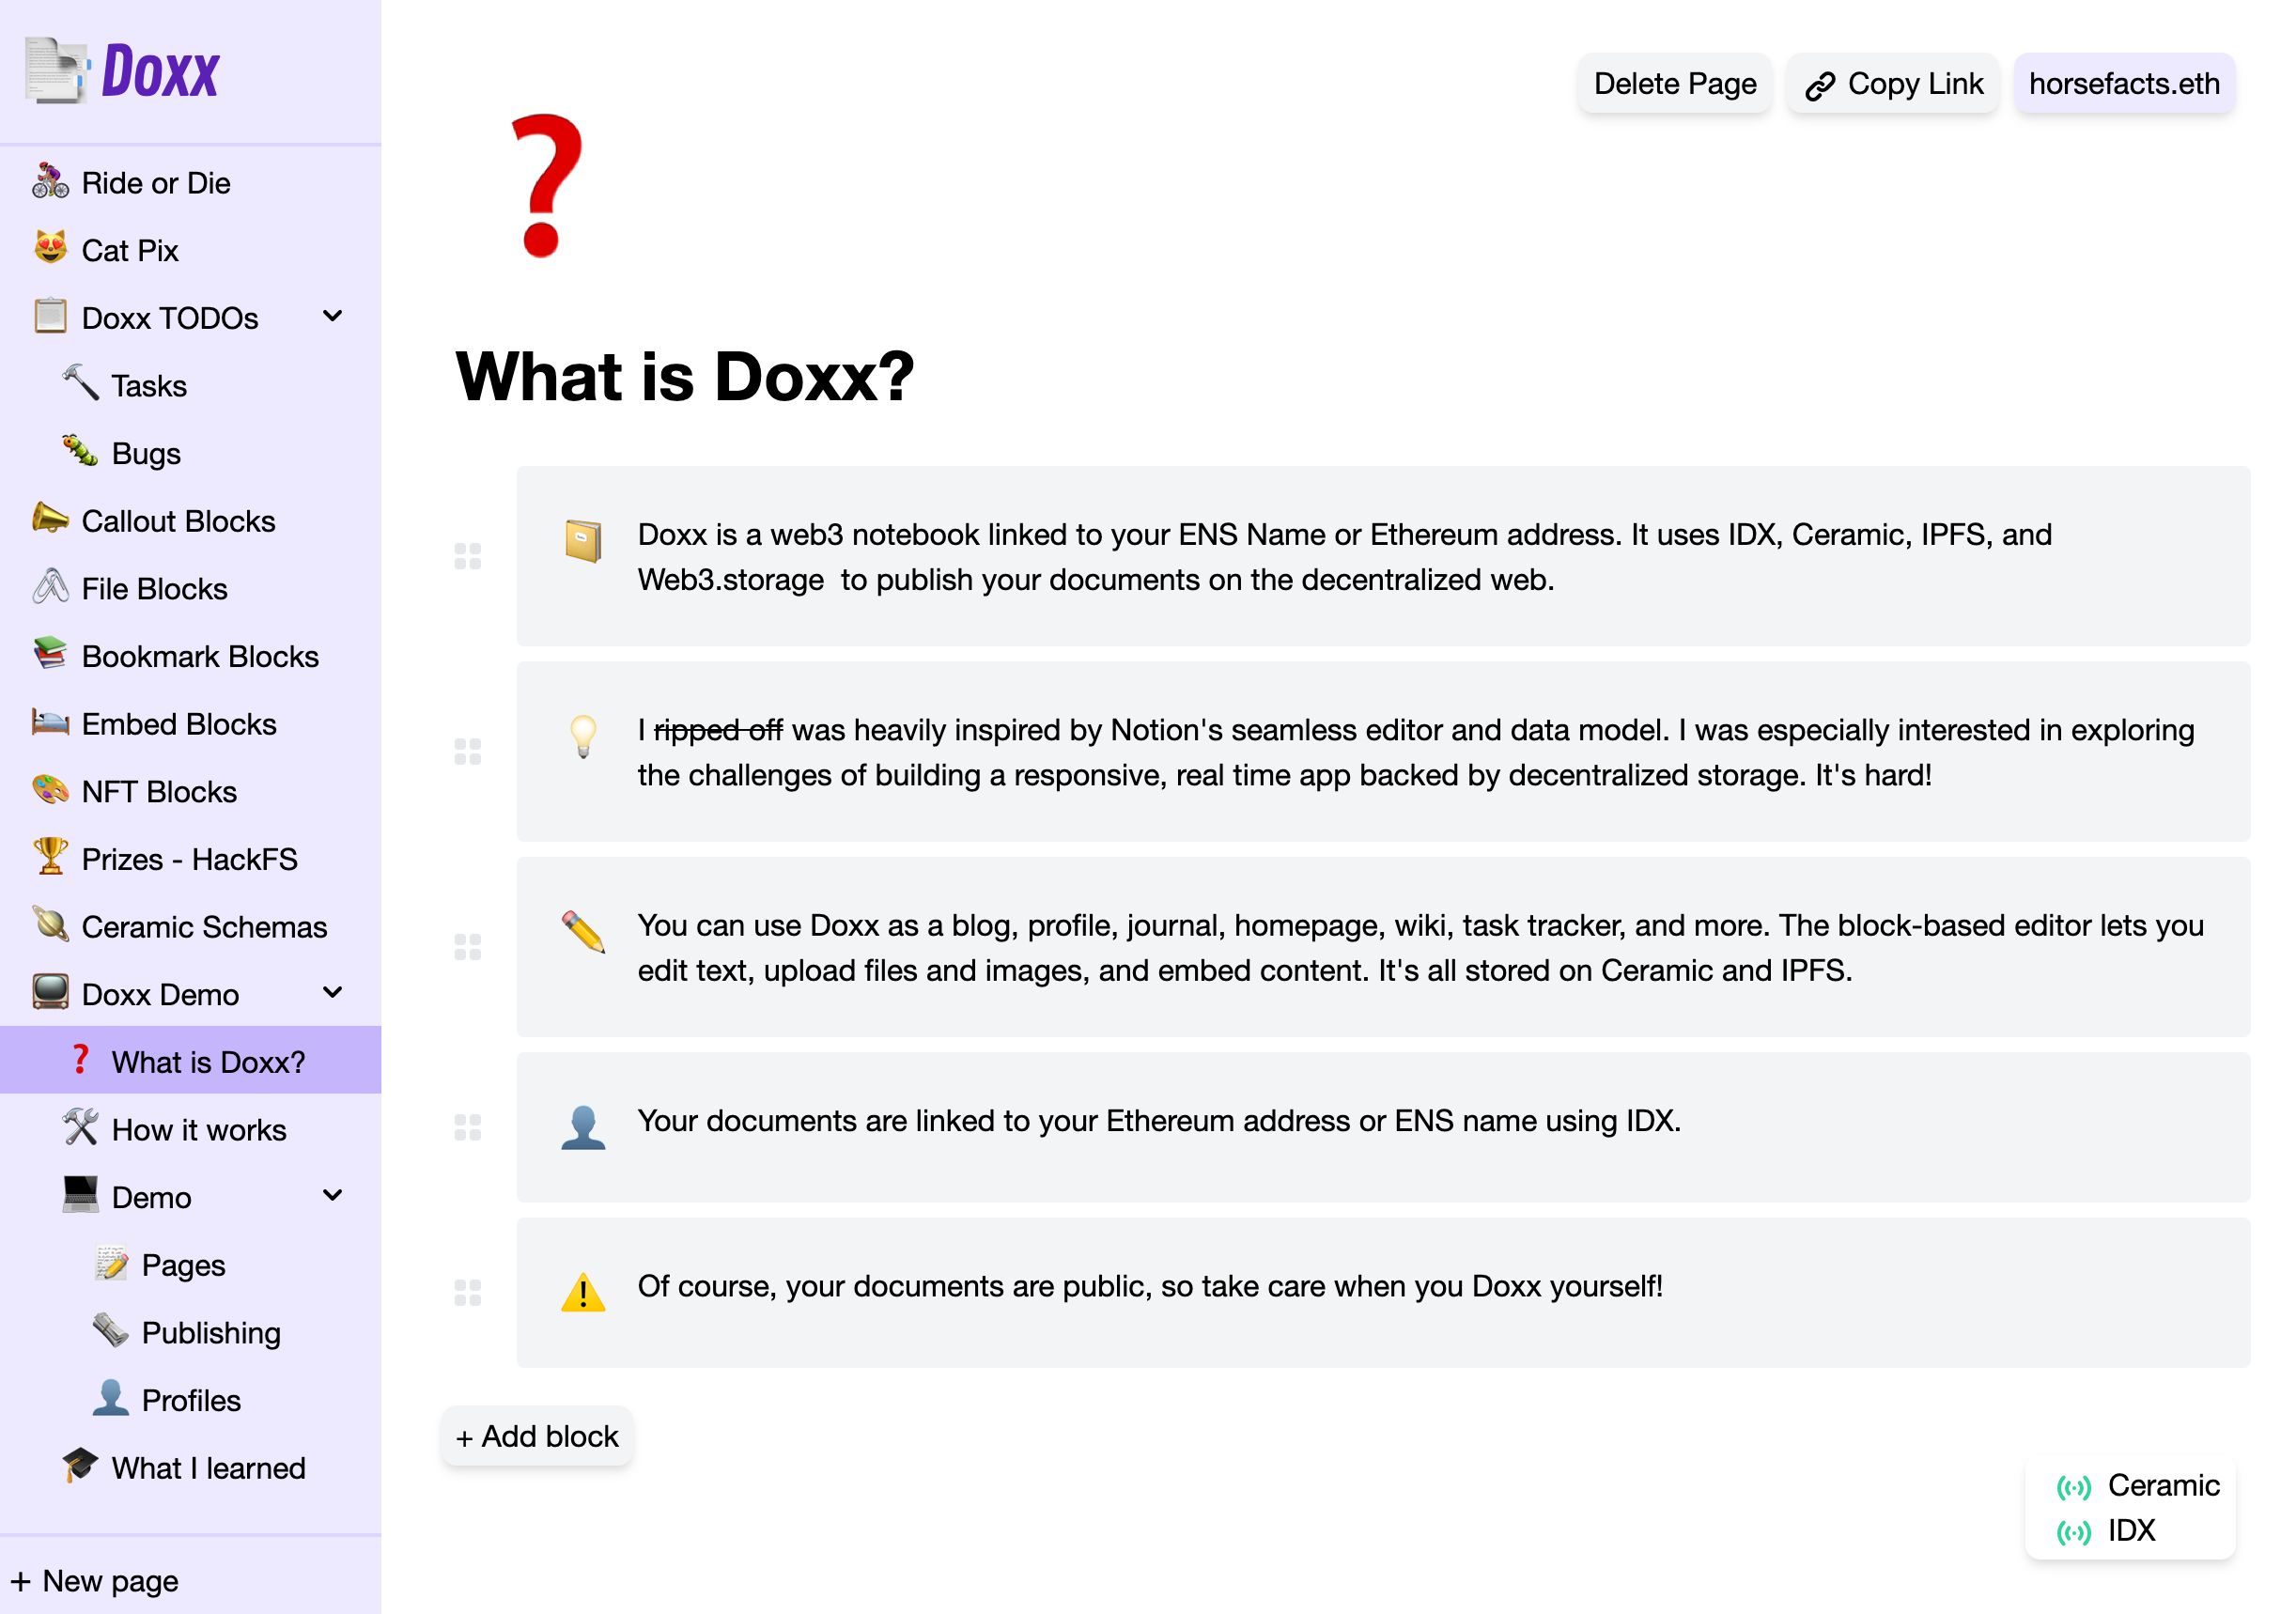2296x1614 pixels.
Task: Select the What is Doxx? sidebar item
Action: click(x=190, y=1061)
